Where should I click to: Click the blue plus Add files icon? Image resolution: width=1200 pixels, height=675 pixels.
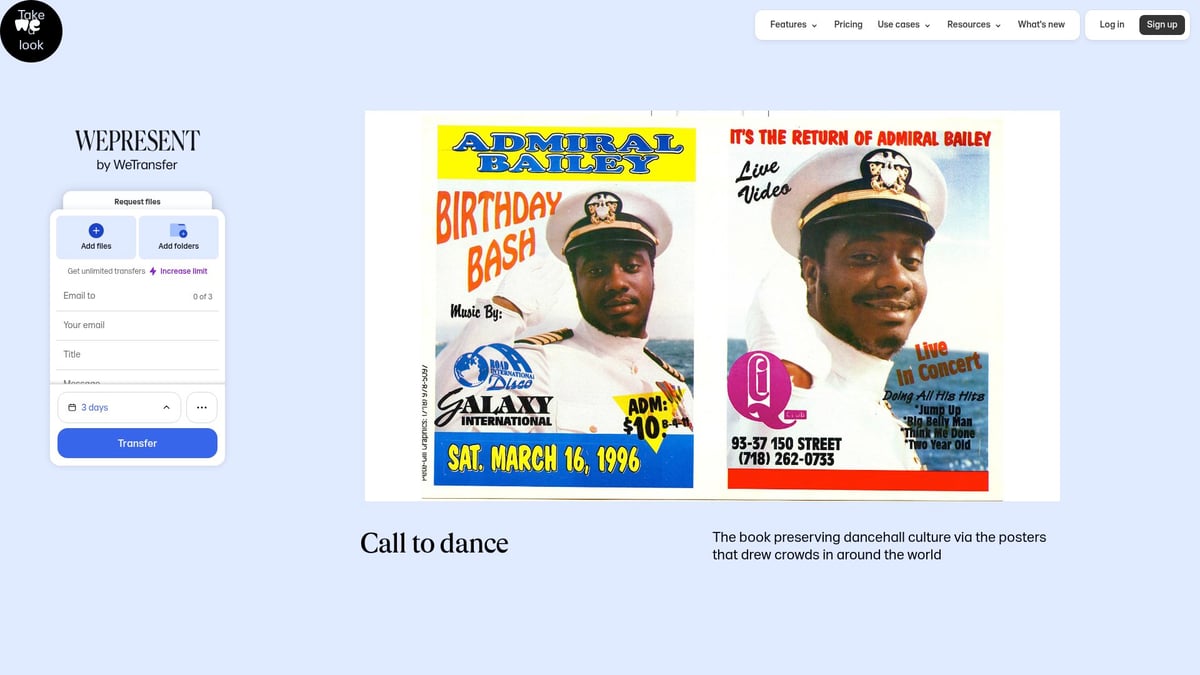click(96, 230)
